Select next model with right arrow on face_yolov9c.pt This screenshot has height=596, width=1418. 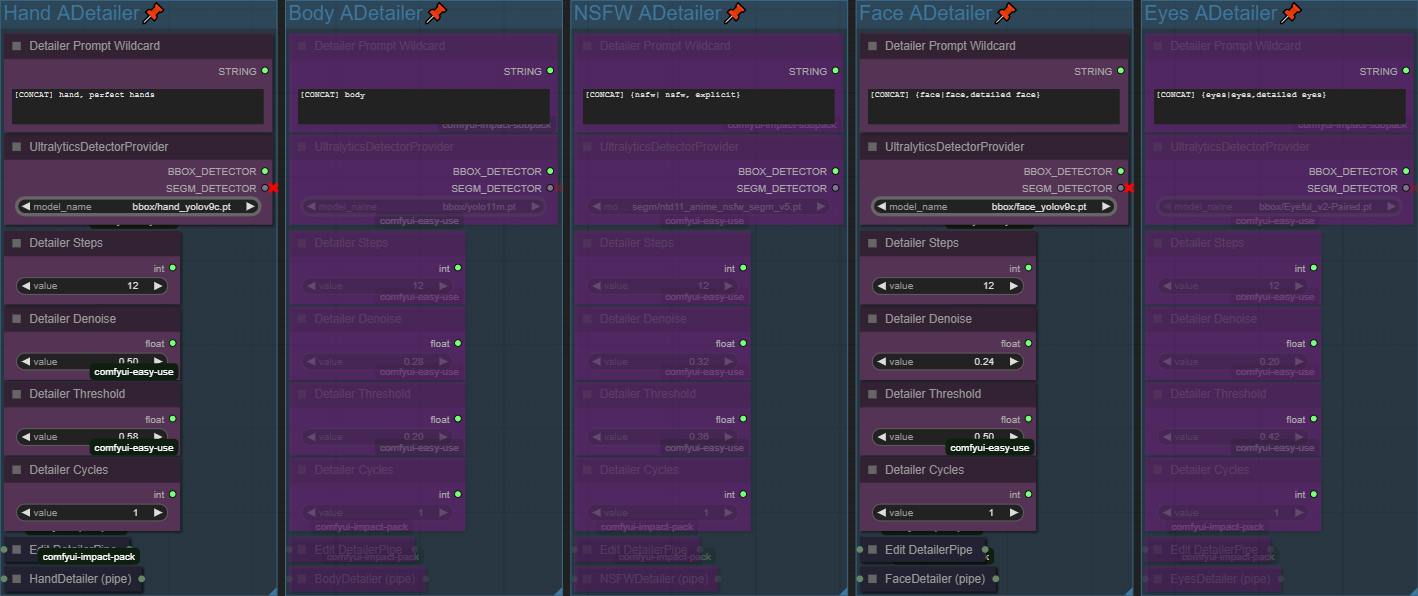tap(1106, 206)
